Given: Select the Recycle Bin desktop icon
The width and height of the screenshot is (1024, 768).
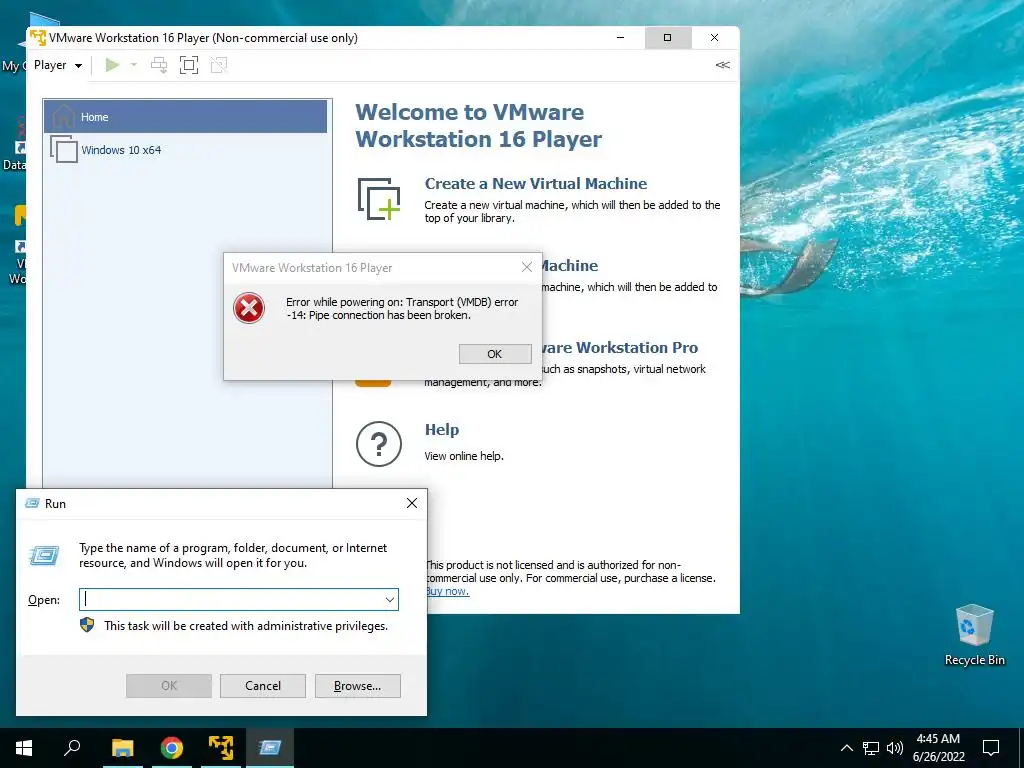Looking at the screenshot, I should point(974,635).
